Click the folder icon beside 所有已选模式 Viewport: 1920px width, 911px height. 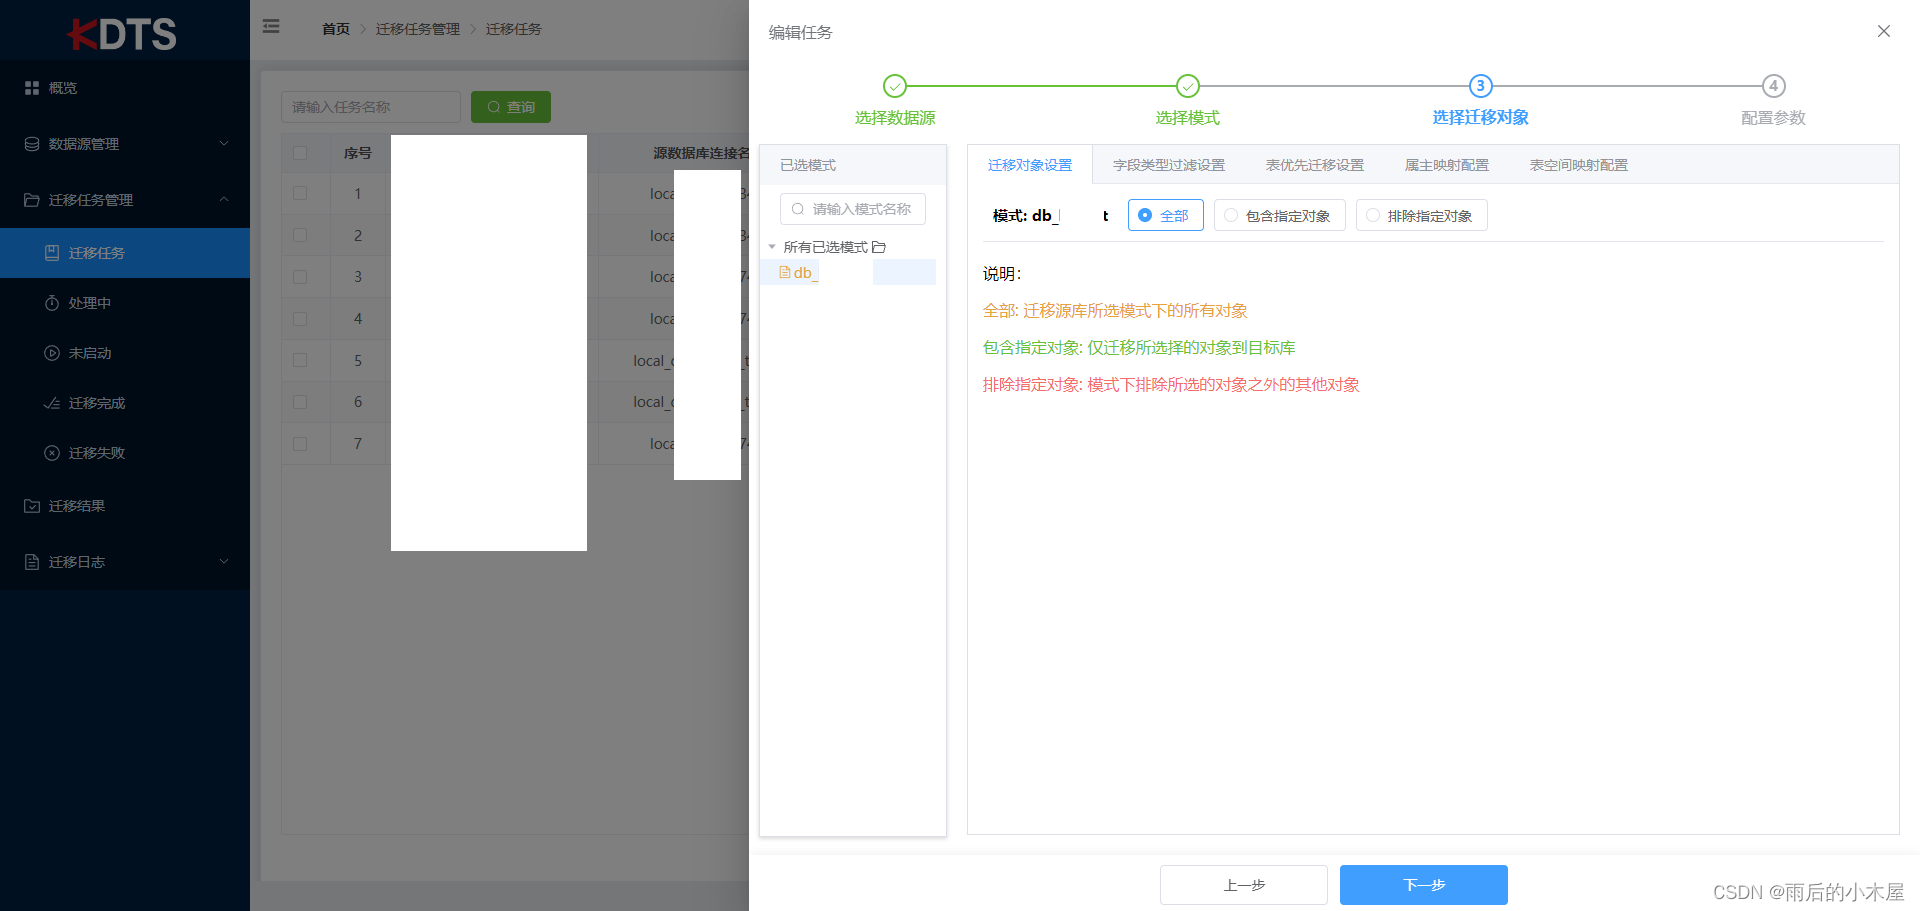click(x=879, y=247)
